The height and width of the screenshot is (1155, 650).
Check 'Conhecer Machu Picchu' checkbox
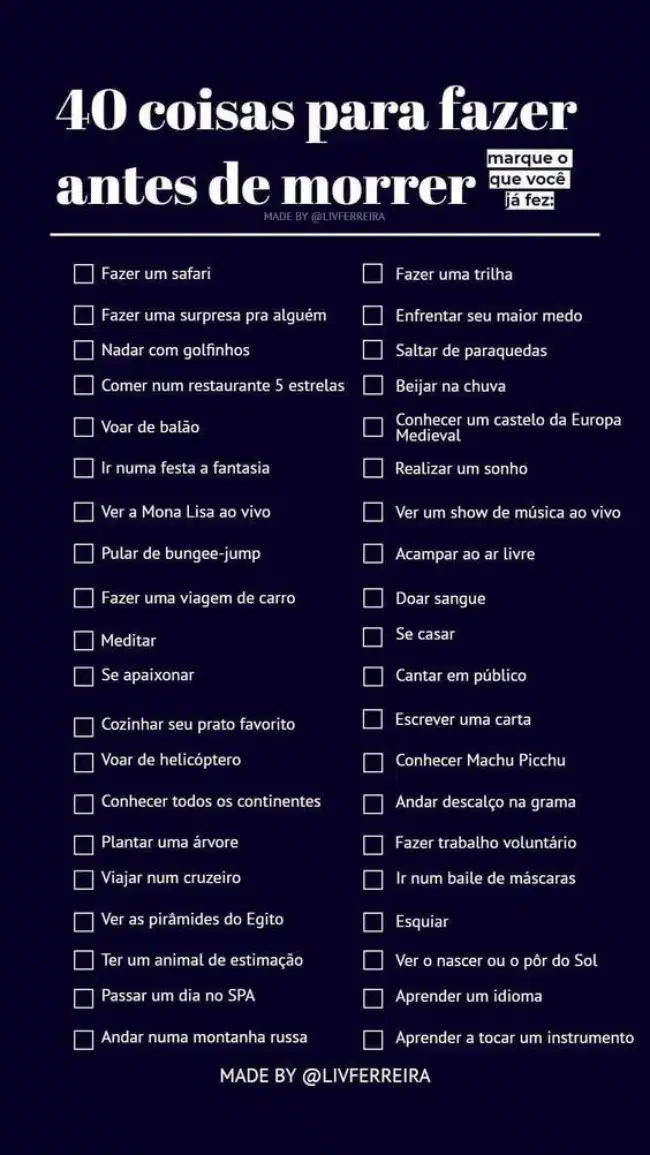pos(372,762)
